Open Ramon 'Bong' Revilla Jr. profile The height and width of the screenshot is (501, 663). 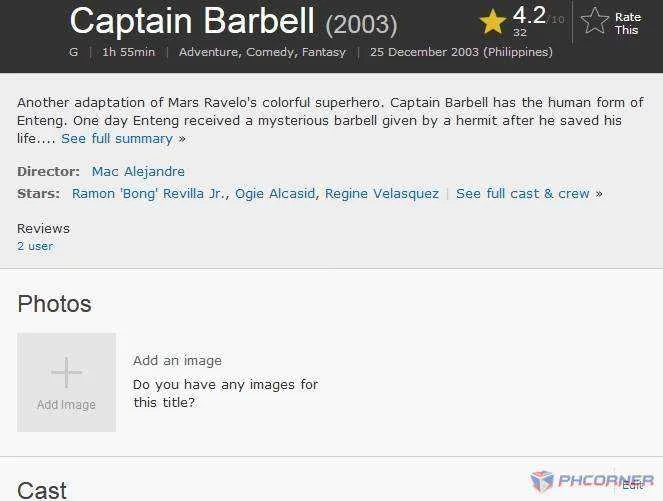tap(150, 194)
